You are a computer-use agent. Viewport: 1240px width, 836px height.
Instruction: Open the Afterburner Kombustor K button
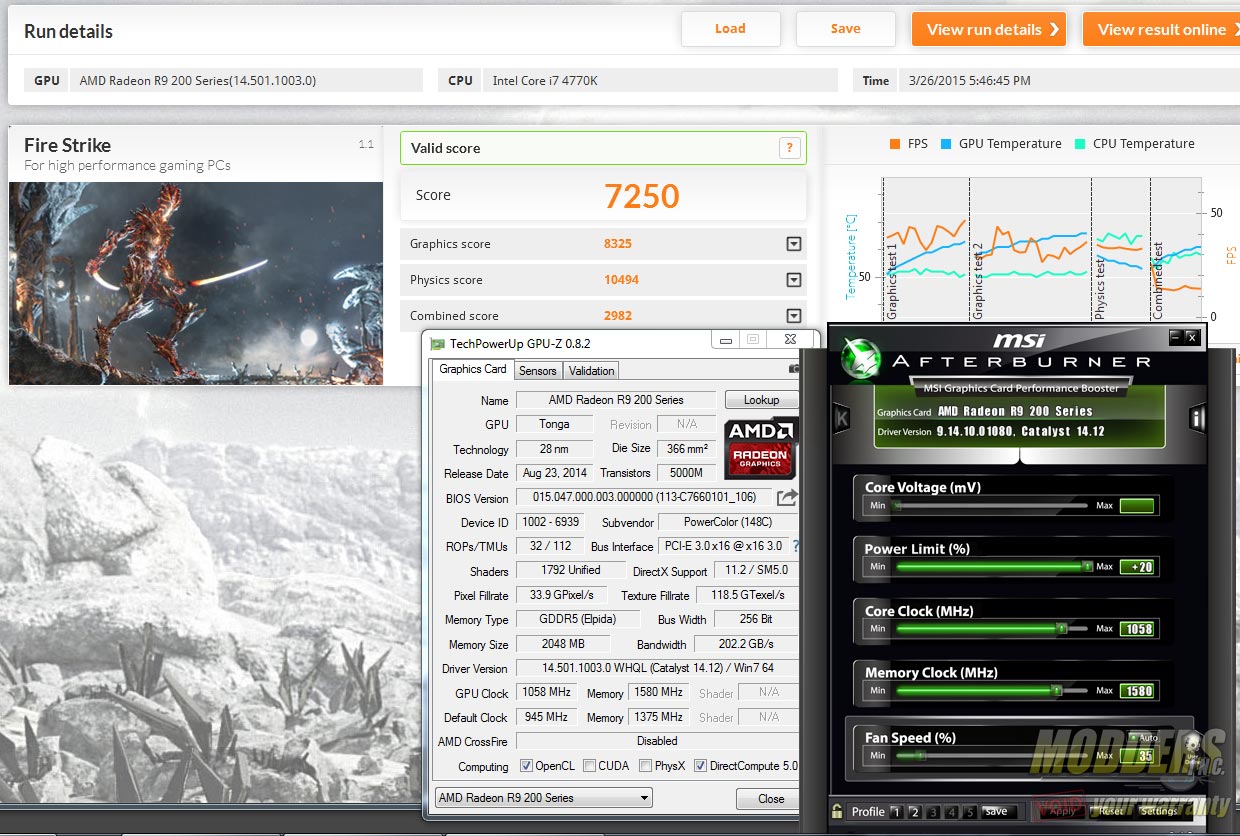click(842, 417)
